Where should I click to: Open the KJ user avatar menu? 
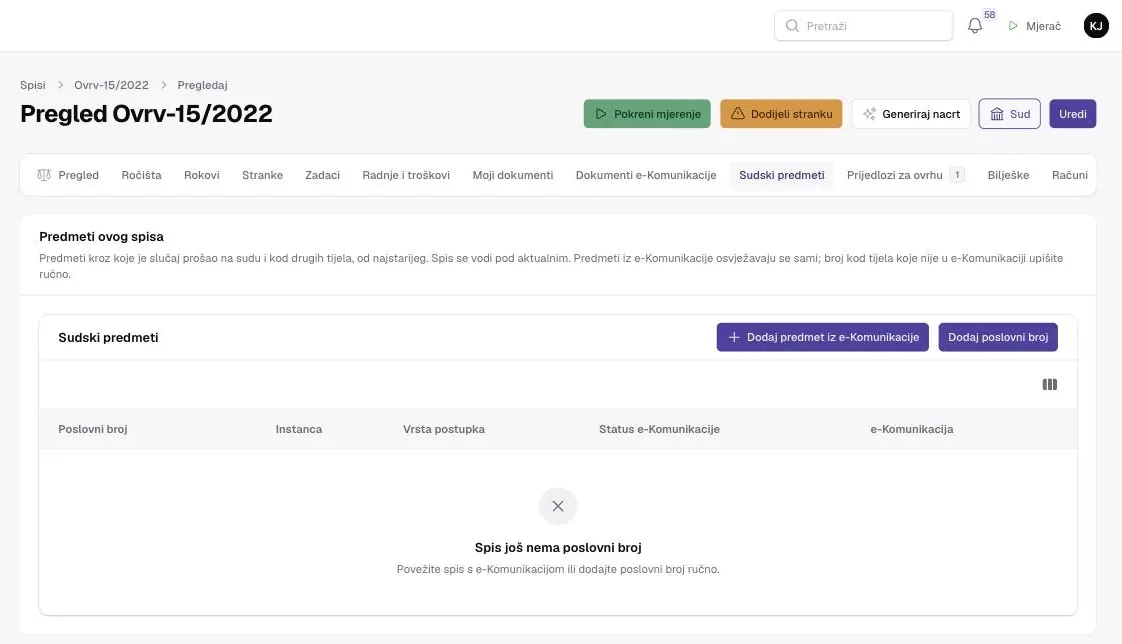pos(1096,26)
